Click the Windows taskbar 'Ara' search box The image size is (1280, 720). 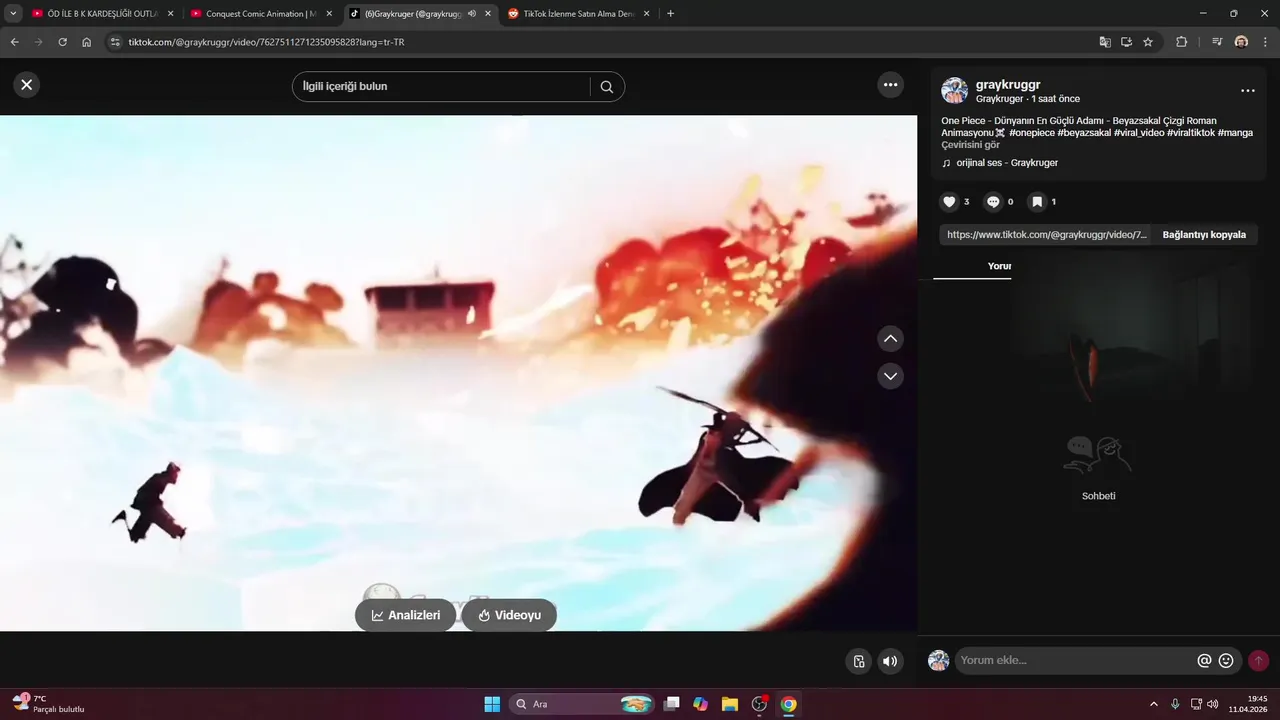pyautogui.click(x=583, y=704)
